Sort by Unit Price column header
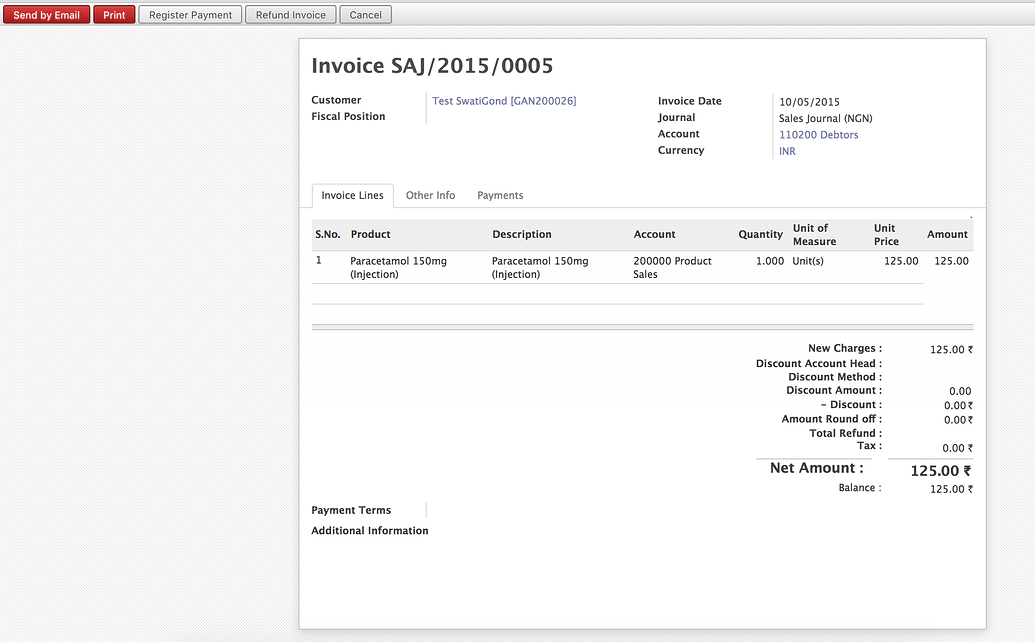This screenshot has width=1035, height=642. pos(886,235)
